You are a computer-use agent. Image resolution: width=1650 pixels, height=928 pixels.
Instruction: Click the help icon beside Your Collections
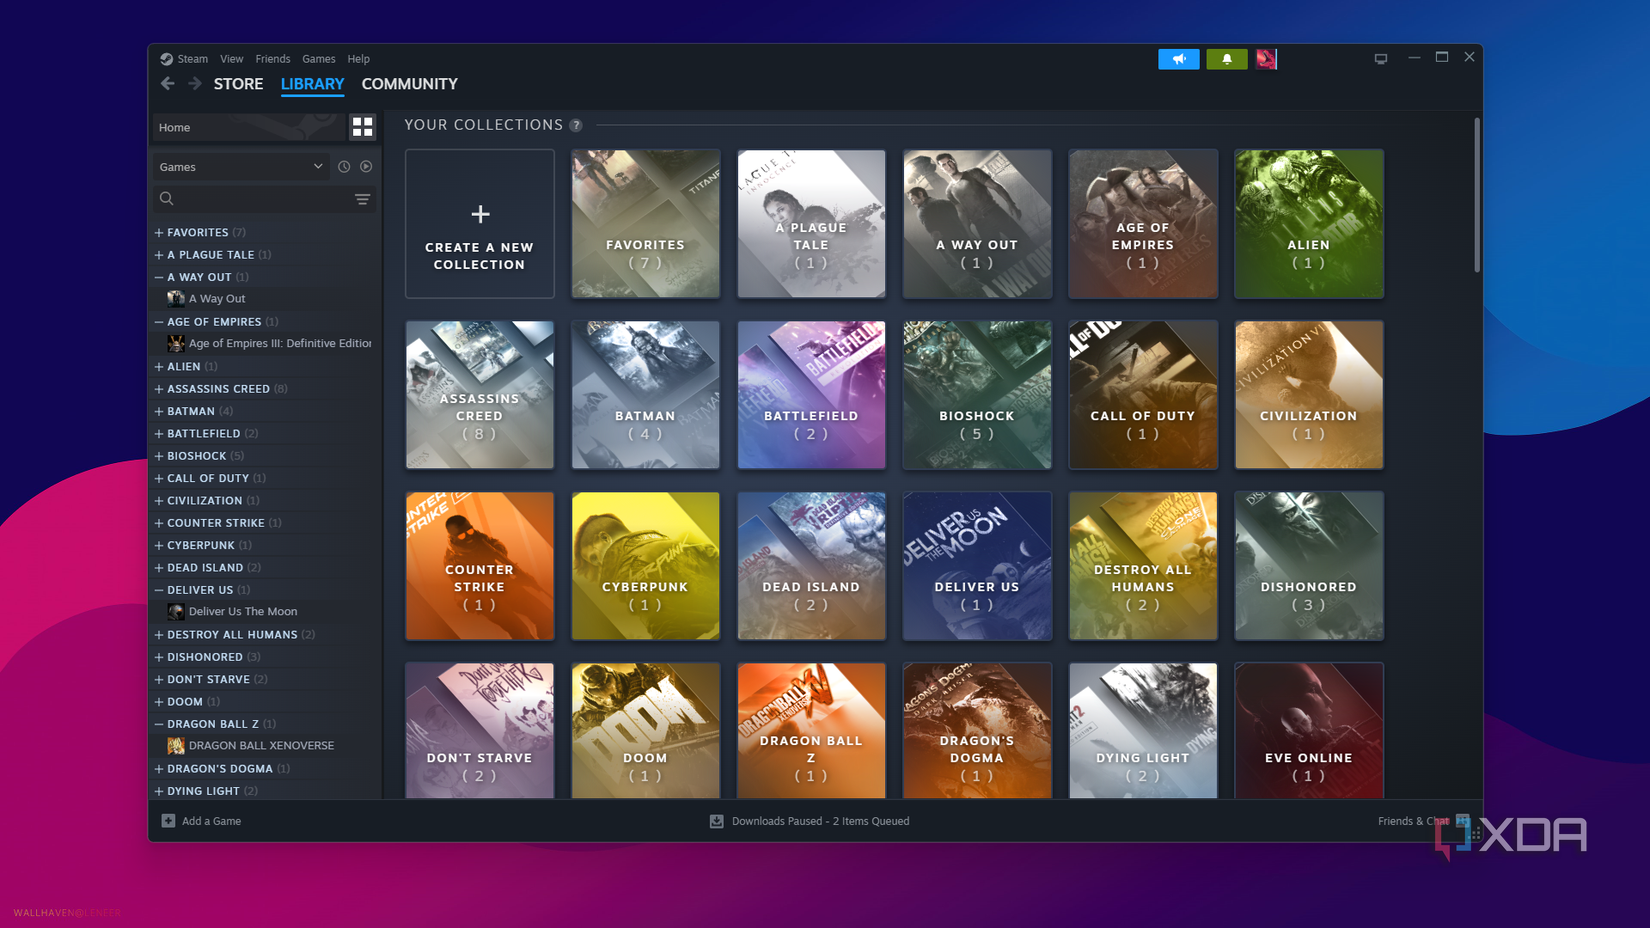[576, 125]
